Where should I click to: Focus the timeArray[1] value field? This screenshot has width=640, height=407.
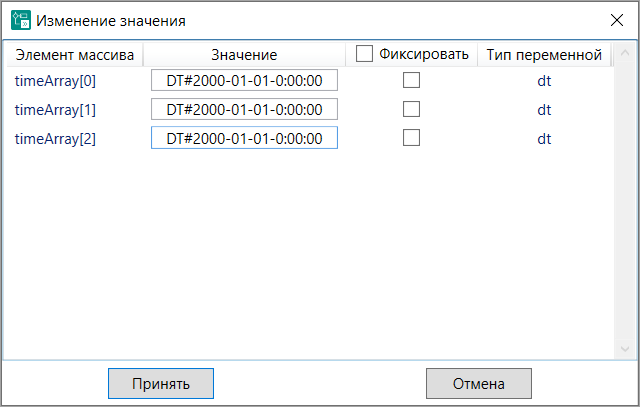pyautogui.click(x=244, y=110)
